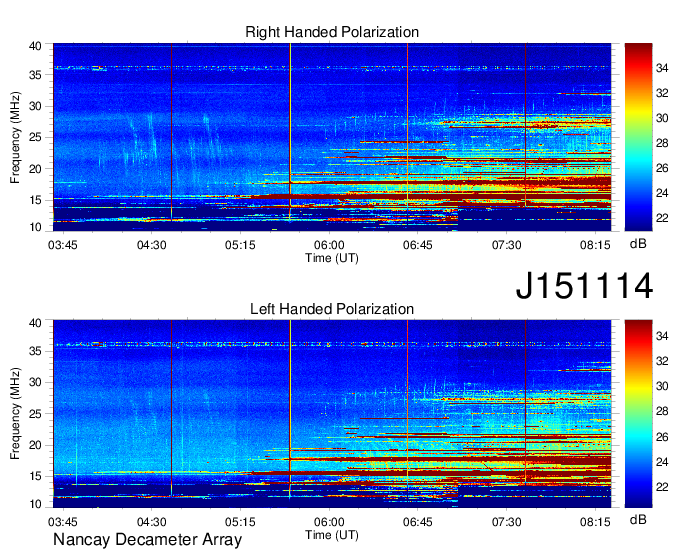Viewport: 680px width, 552px height.
Task: Click 05:15 tick on Left Handed time axis
Action: pos(240,522)
